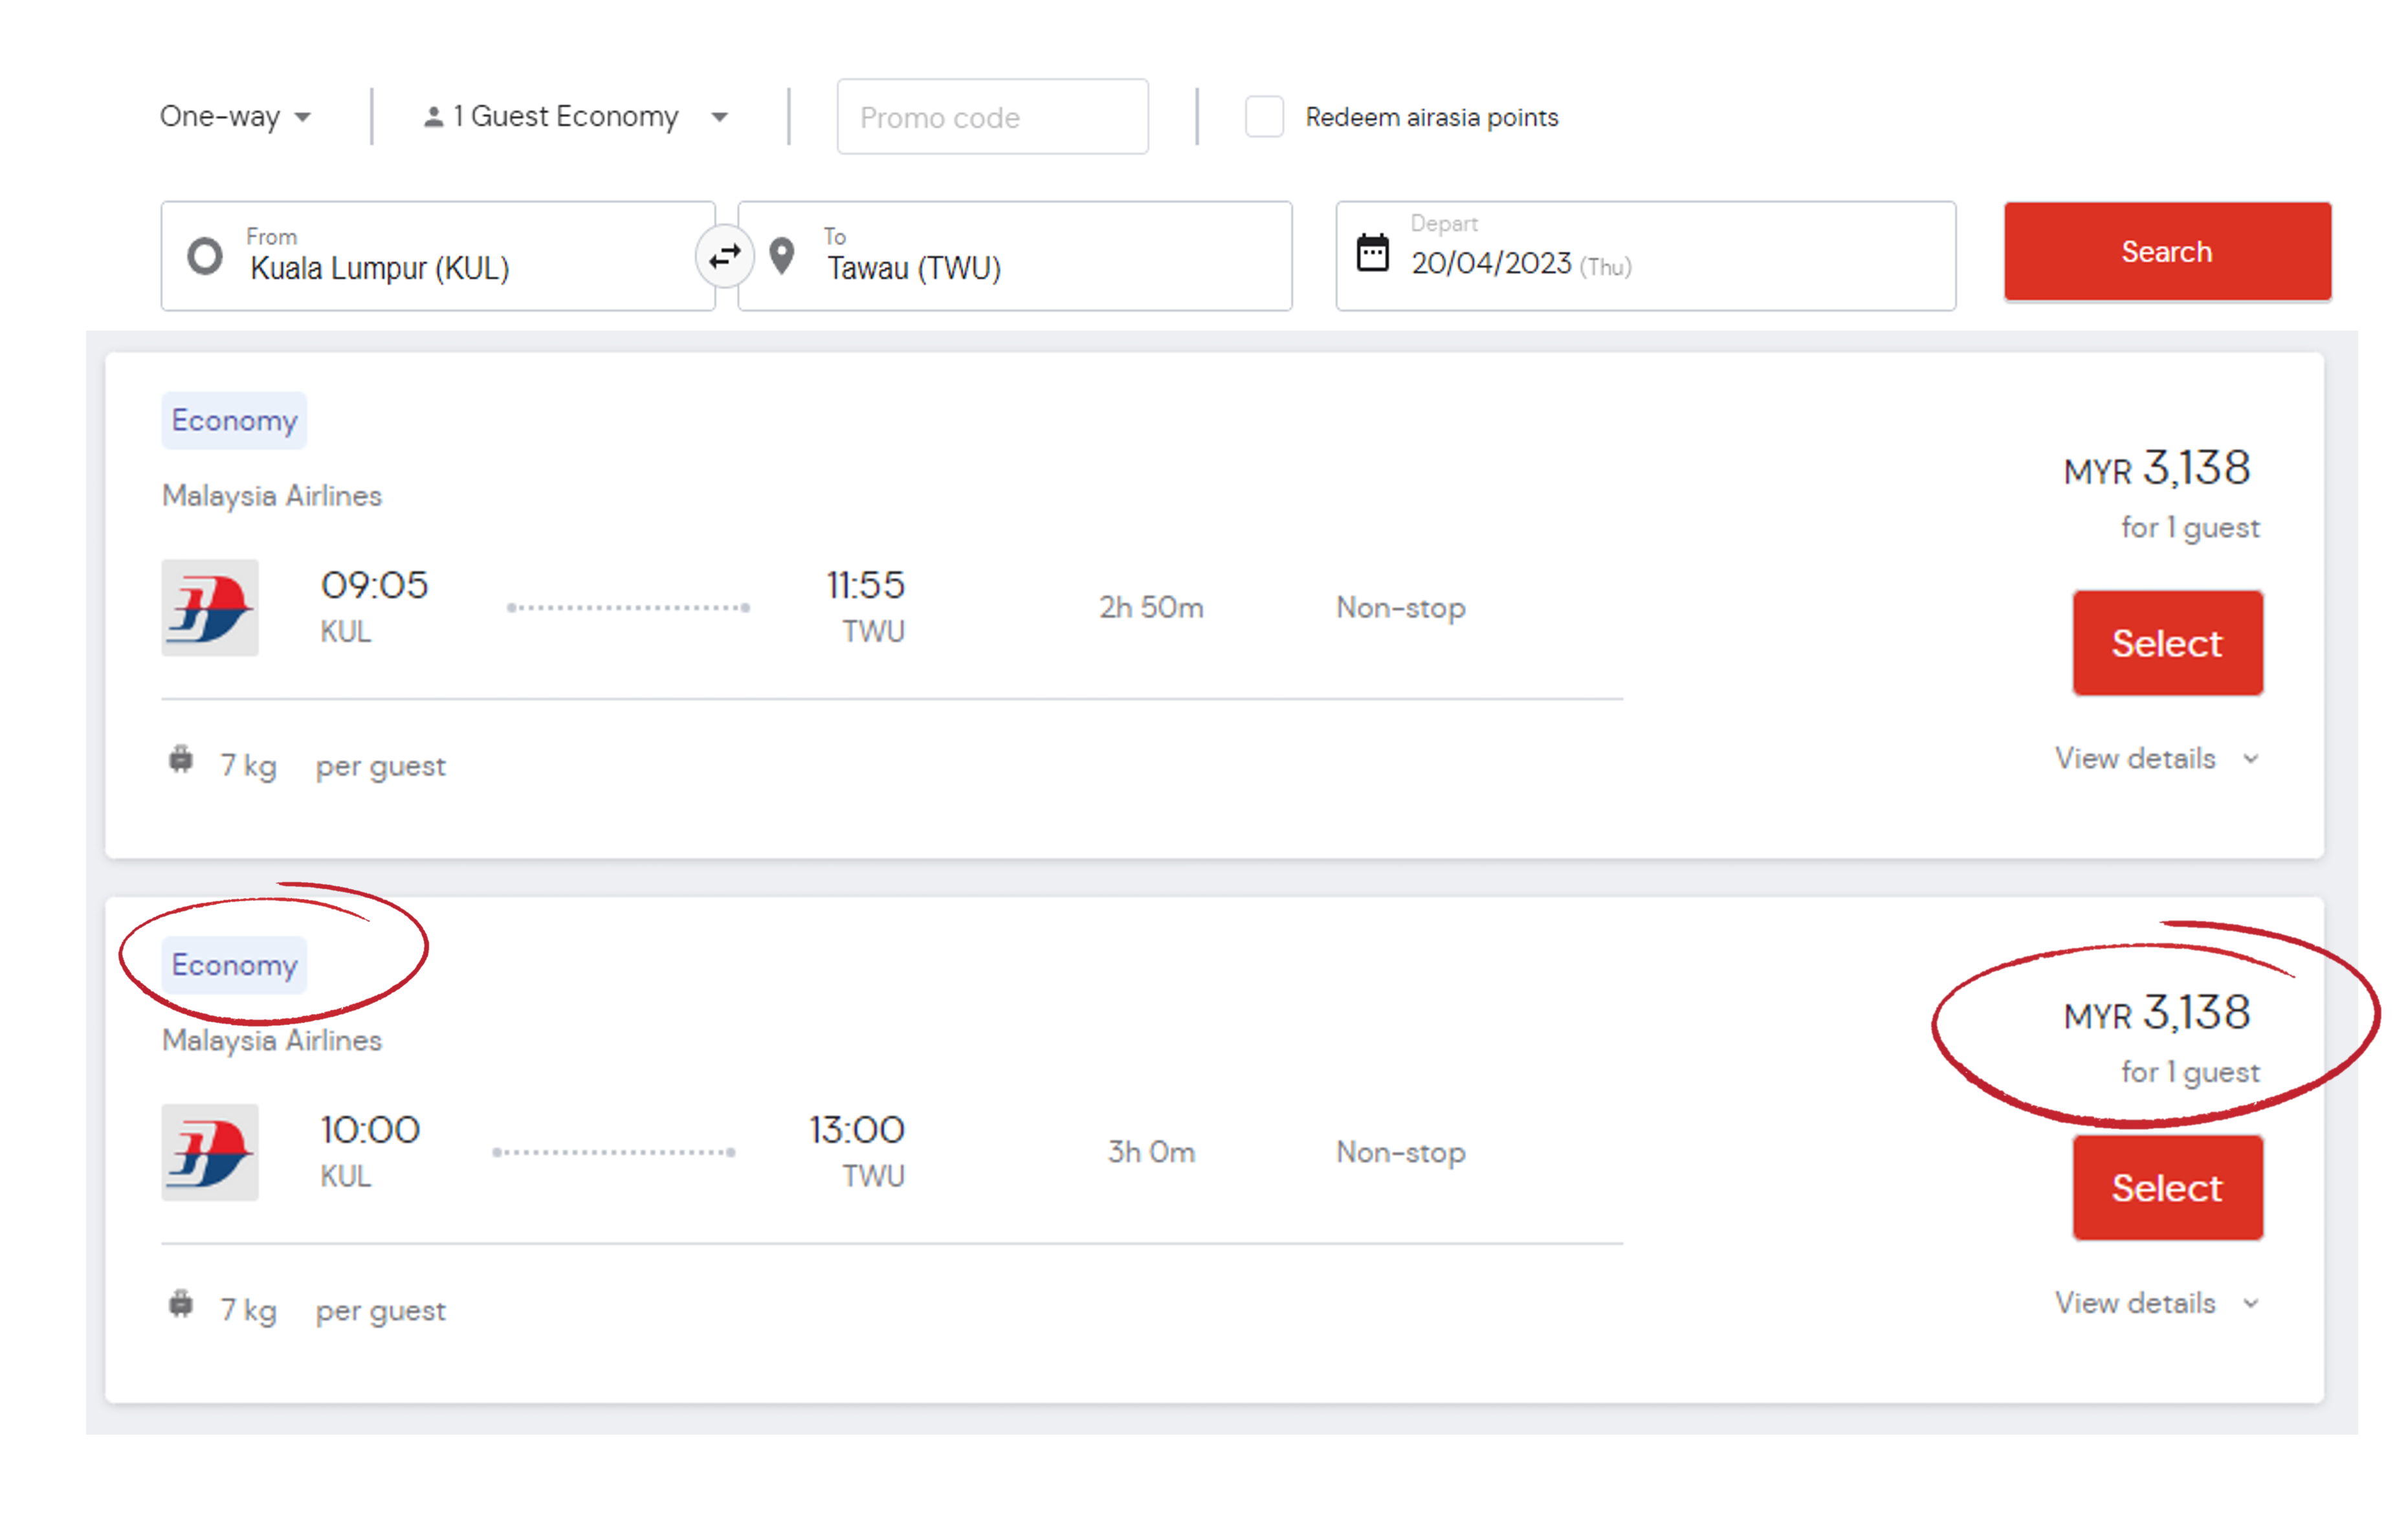
Task: Click the Economy tag on first flight
Action: click(234, 420)
